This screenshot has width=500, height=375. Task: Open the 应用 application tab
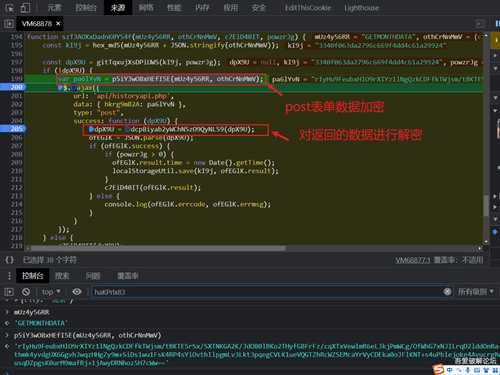click(x=230, y=8)
